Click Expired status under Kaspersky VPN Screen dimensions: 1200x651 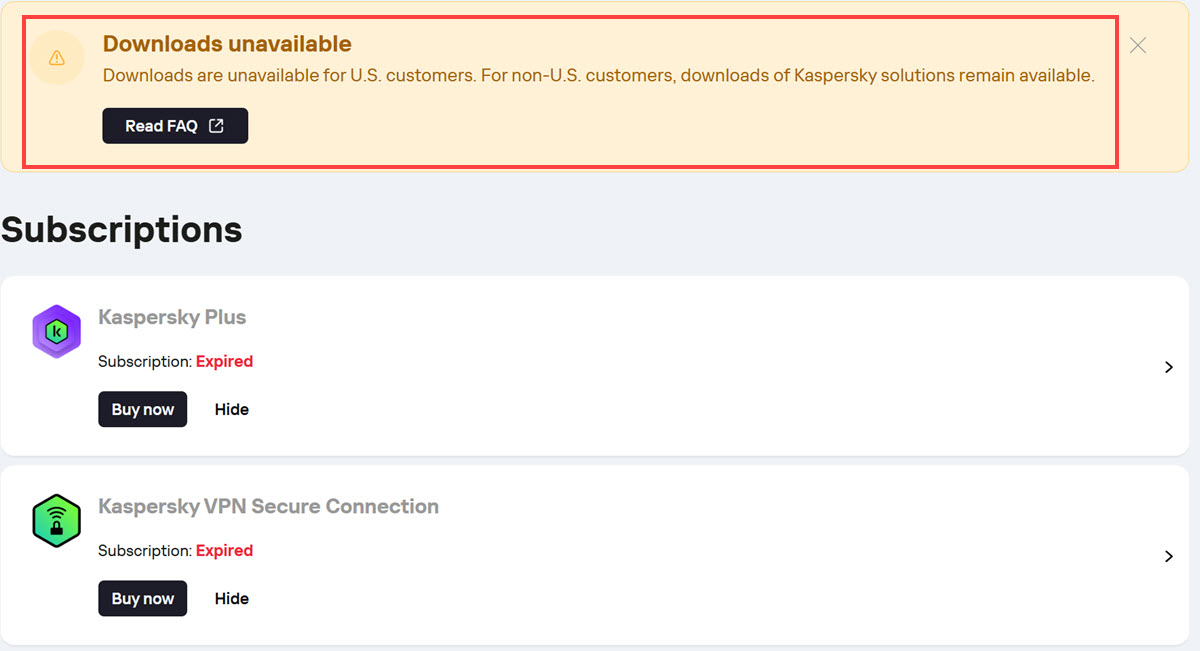click(x=224, y=550)
